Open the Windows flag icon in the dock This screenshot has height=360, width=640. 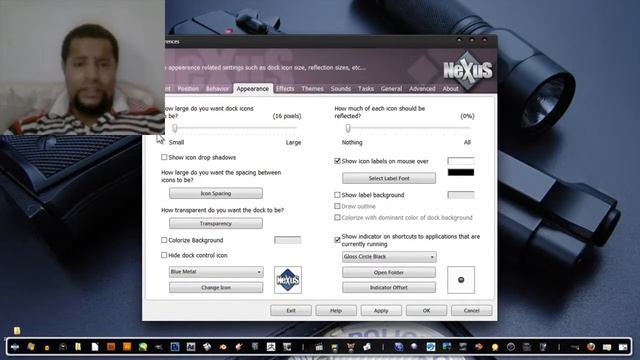[31, 347]
